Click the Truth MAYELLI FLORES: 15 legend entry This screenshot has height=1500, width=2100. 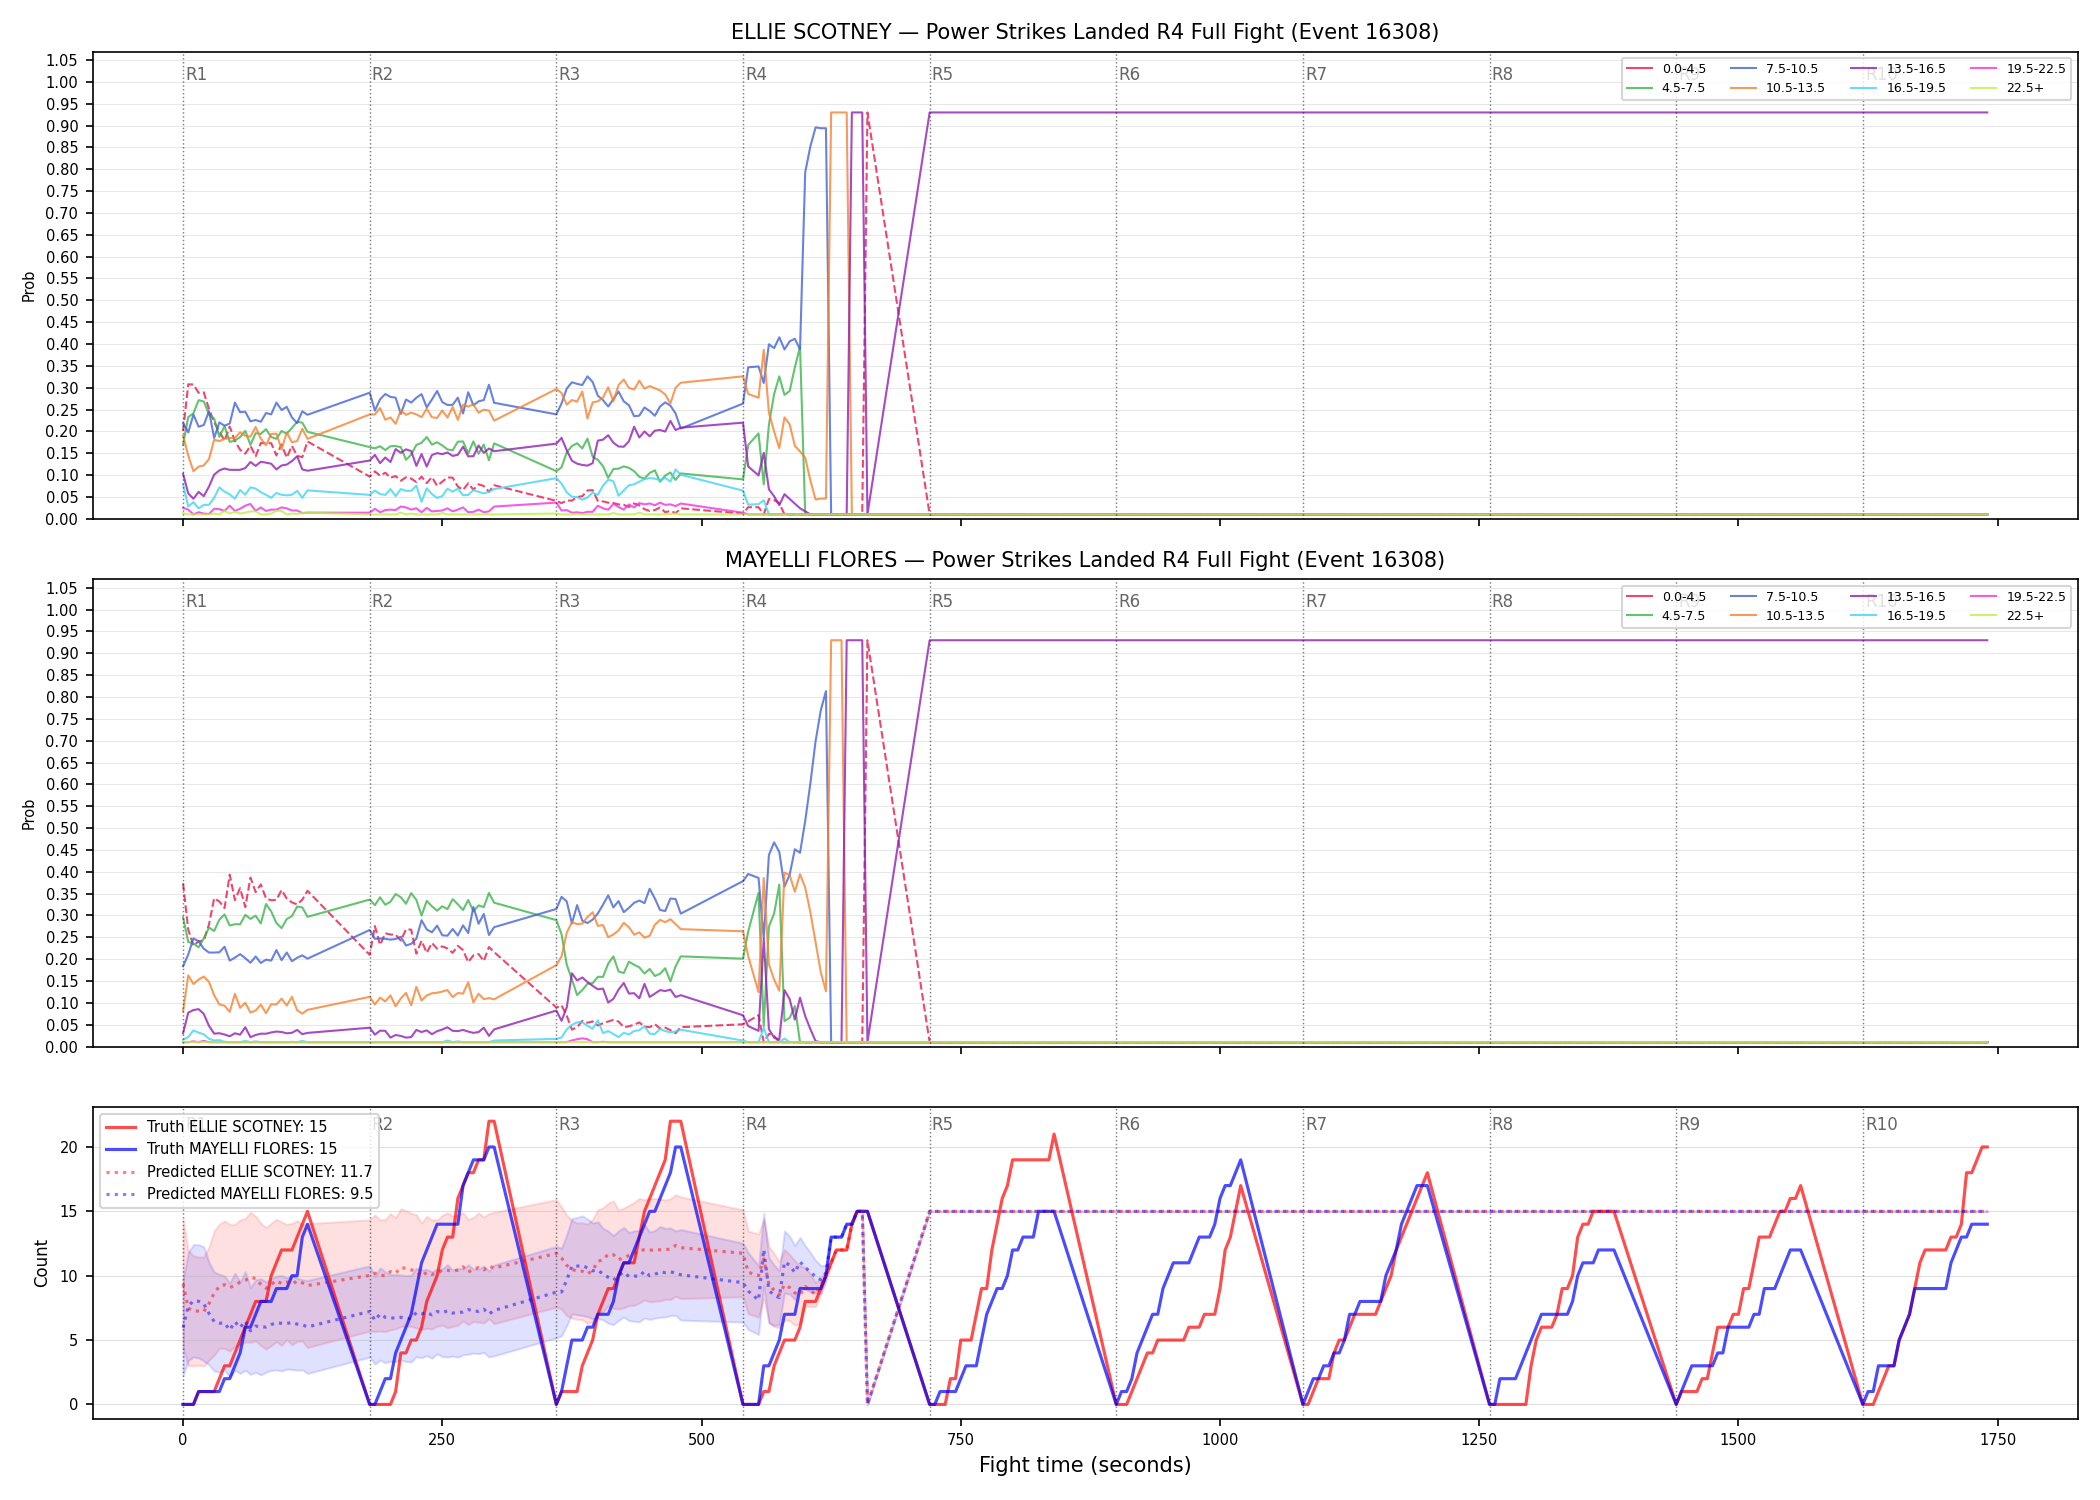tap(222, 1149)
